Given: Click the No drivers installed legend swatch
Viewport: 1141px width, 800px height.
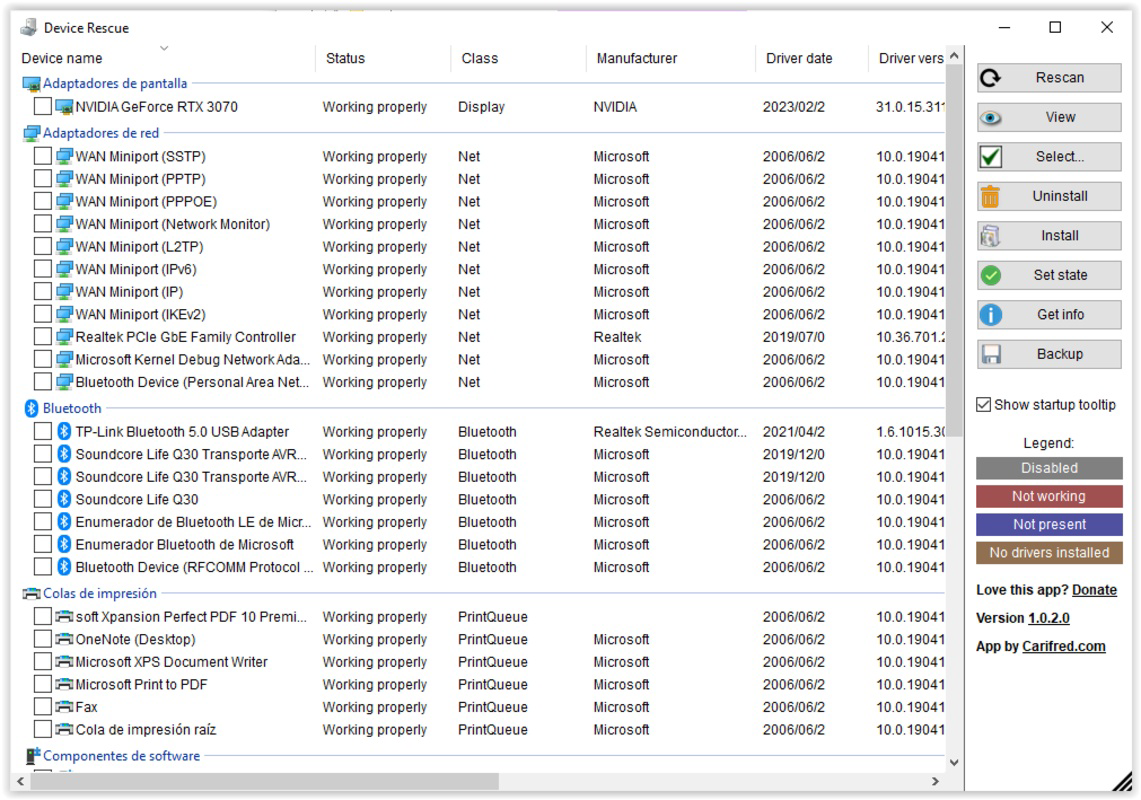Looking at the screenshot, I should click(1049, 553).
